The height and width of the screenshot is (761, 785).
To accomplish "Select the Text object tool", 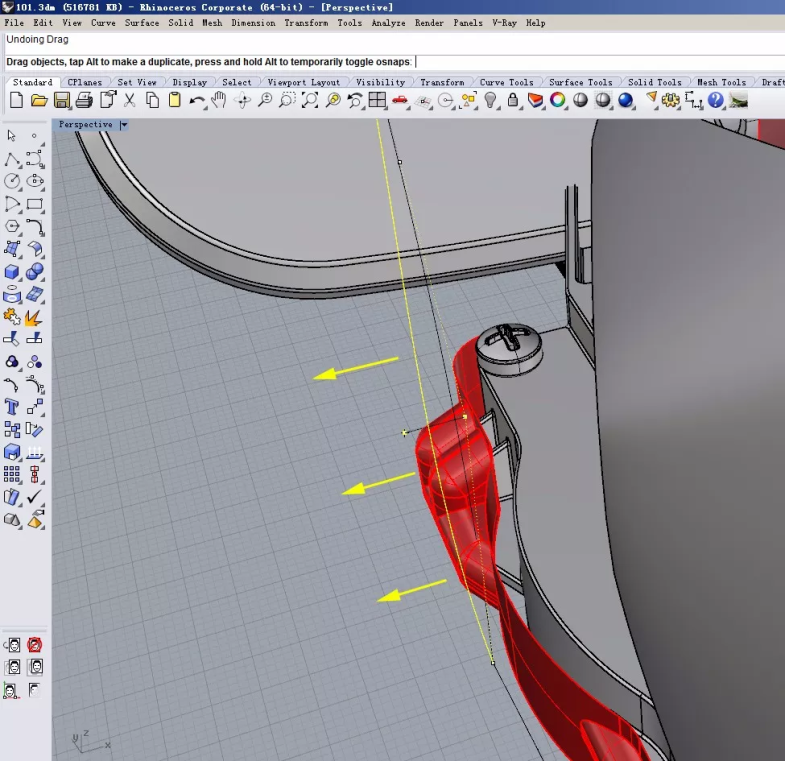I will pyautogui.click(x=12, y=407).
